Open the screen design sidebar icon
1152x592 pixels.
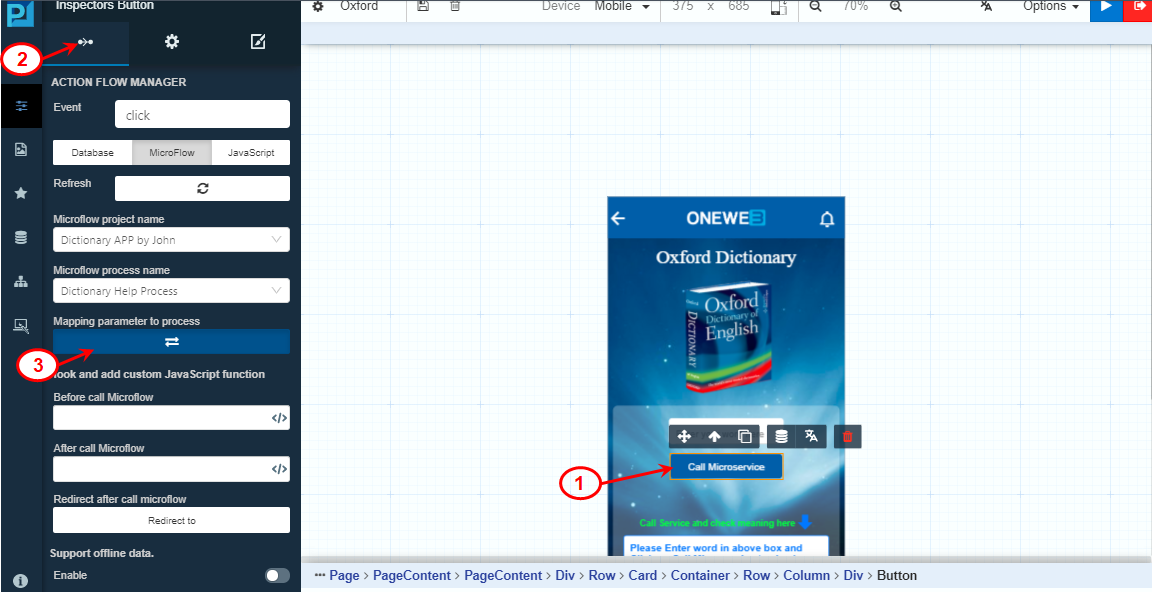click(21, 326)
